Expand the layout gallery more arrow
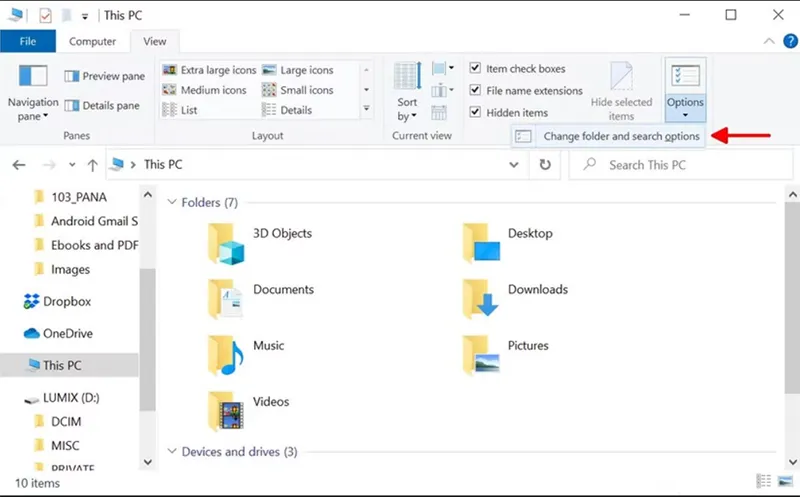The width and height of the screenshot is (800, 497). [366, 109]
